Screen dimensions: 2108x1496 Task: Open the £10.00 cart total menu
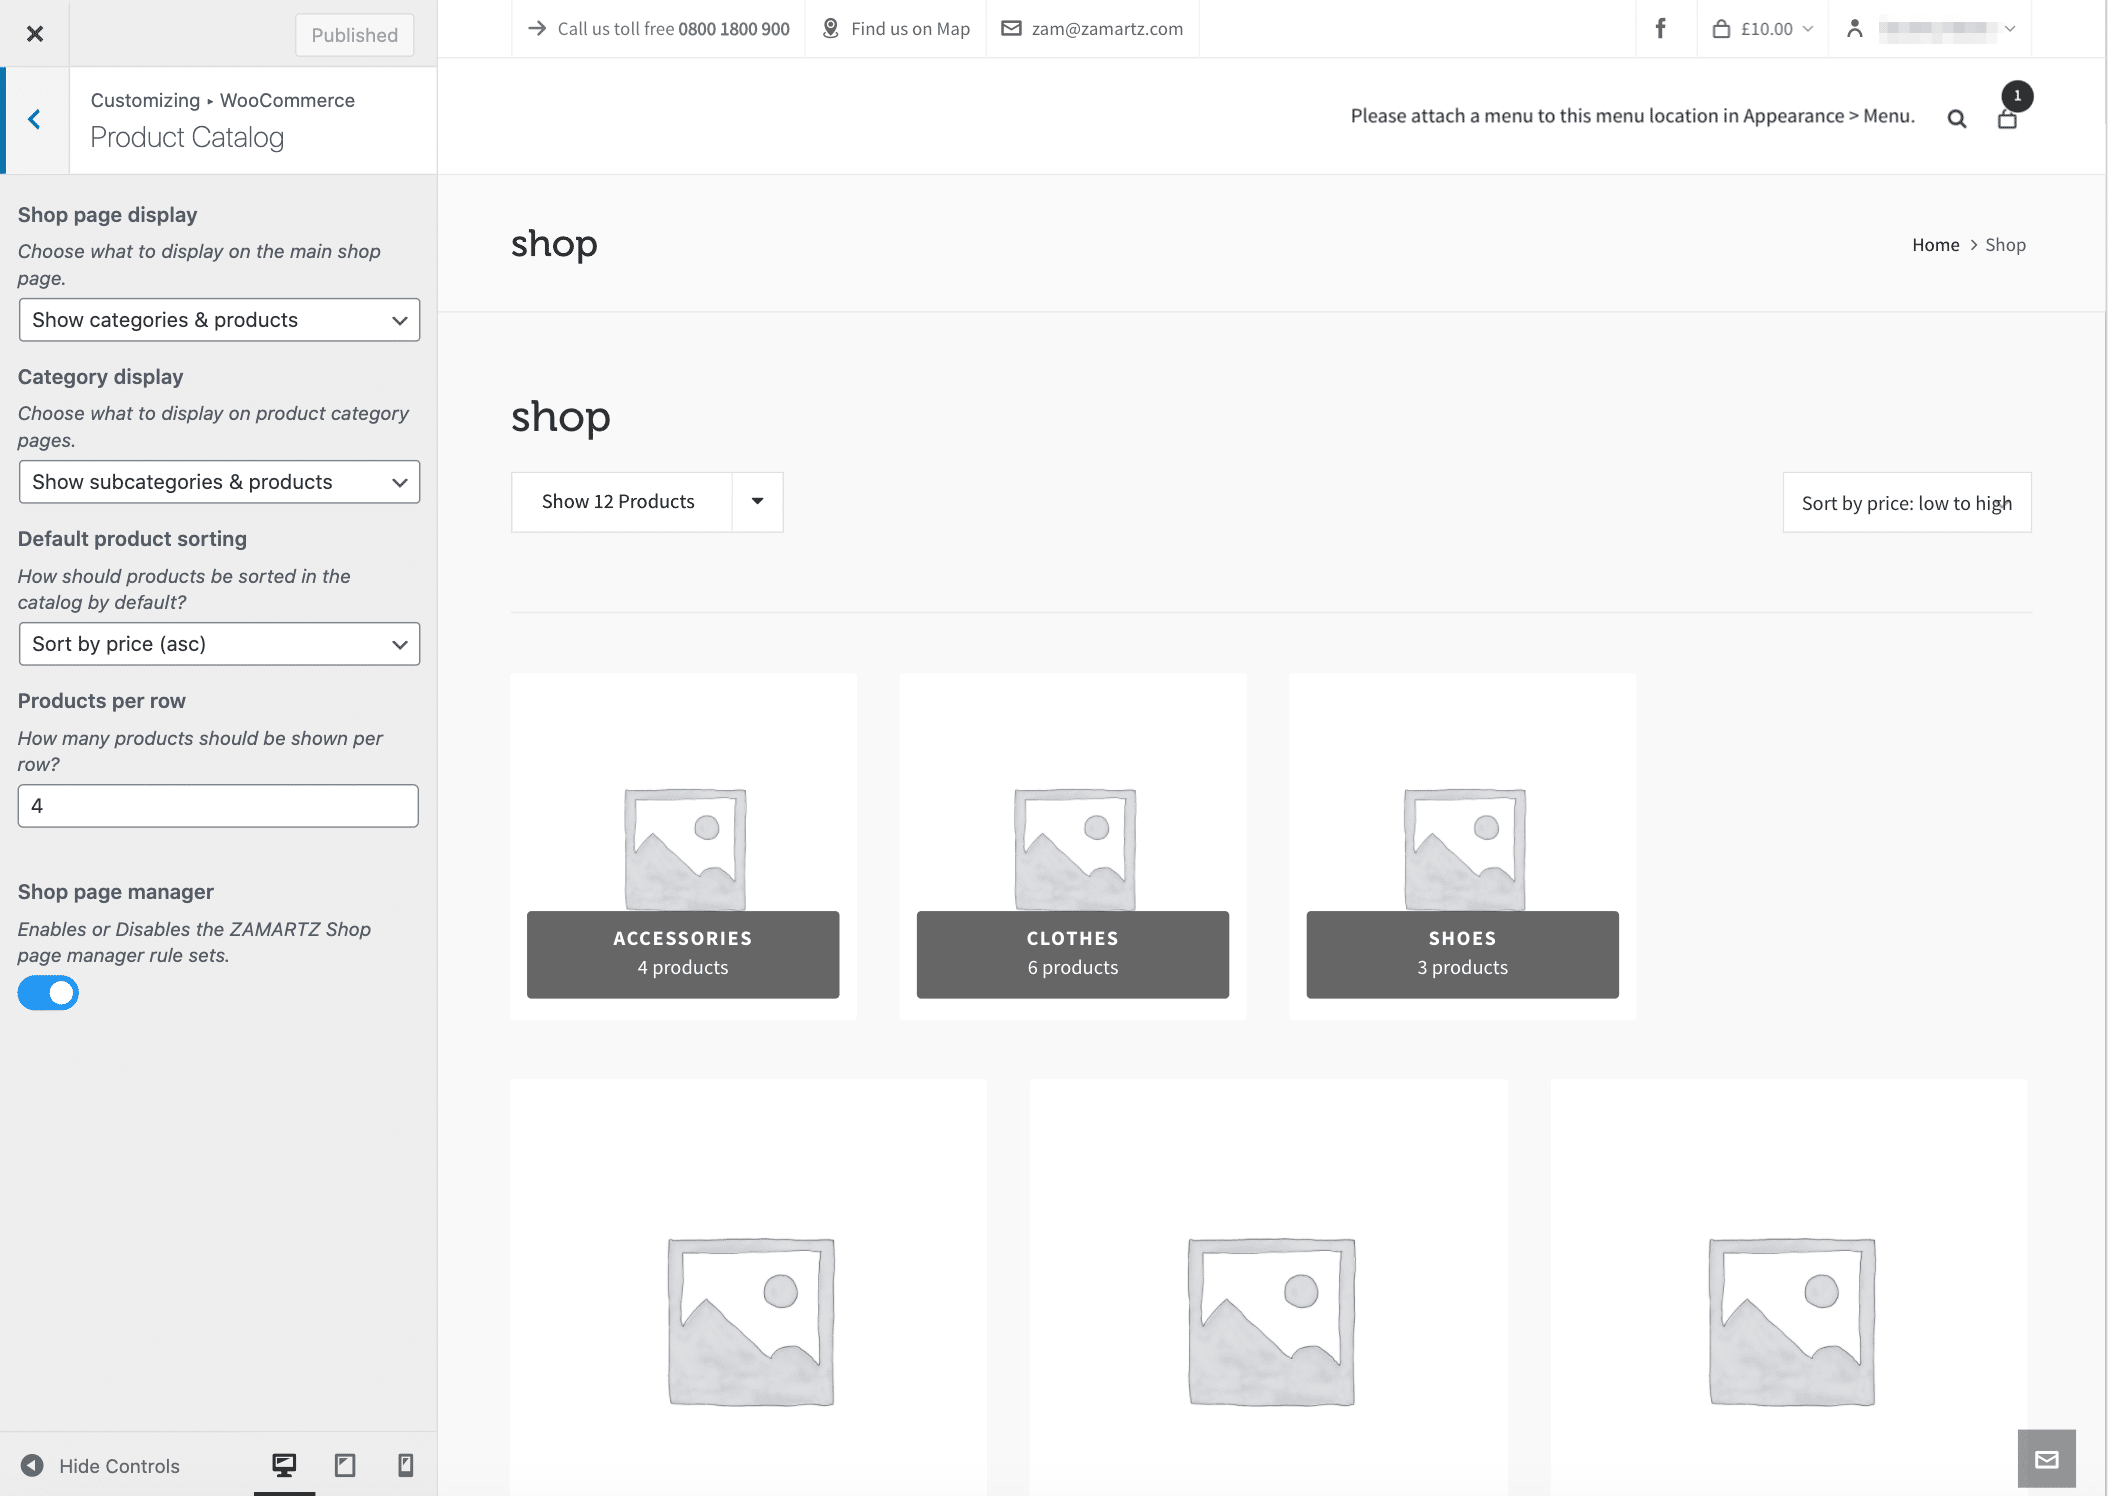1762,28
